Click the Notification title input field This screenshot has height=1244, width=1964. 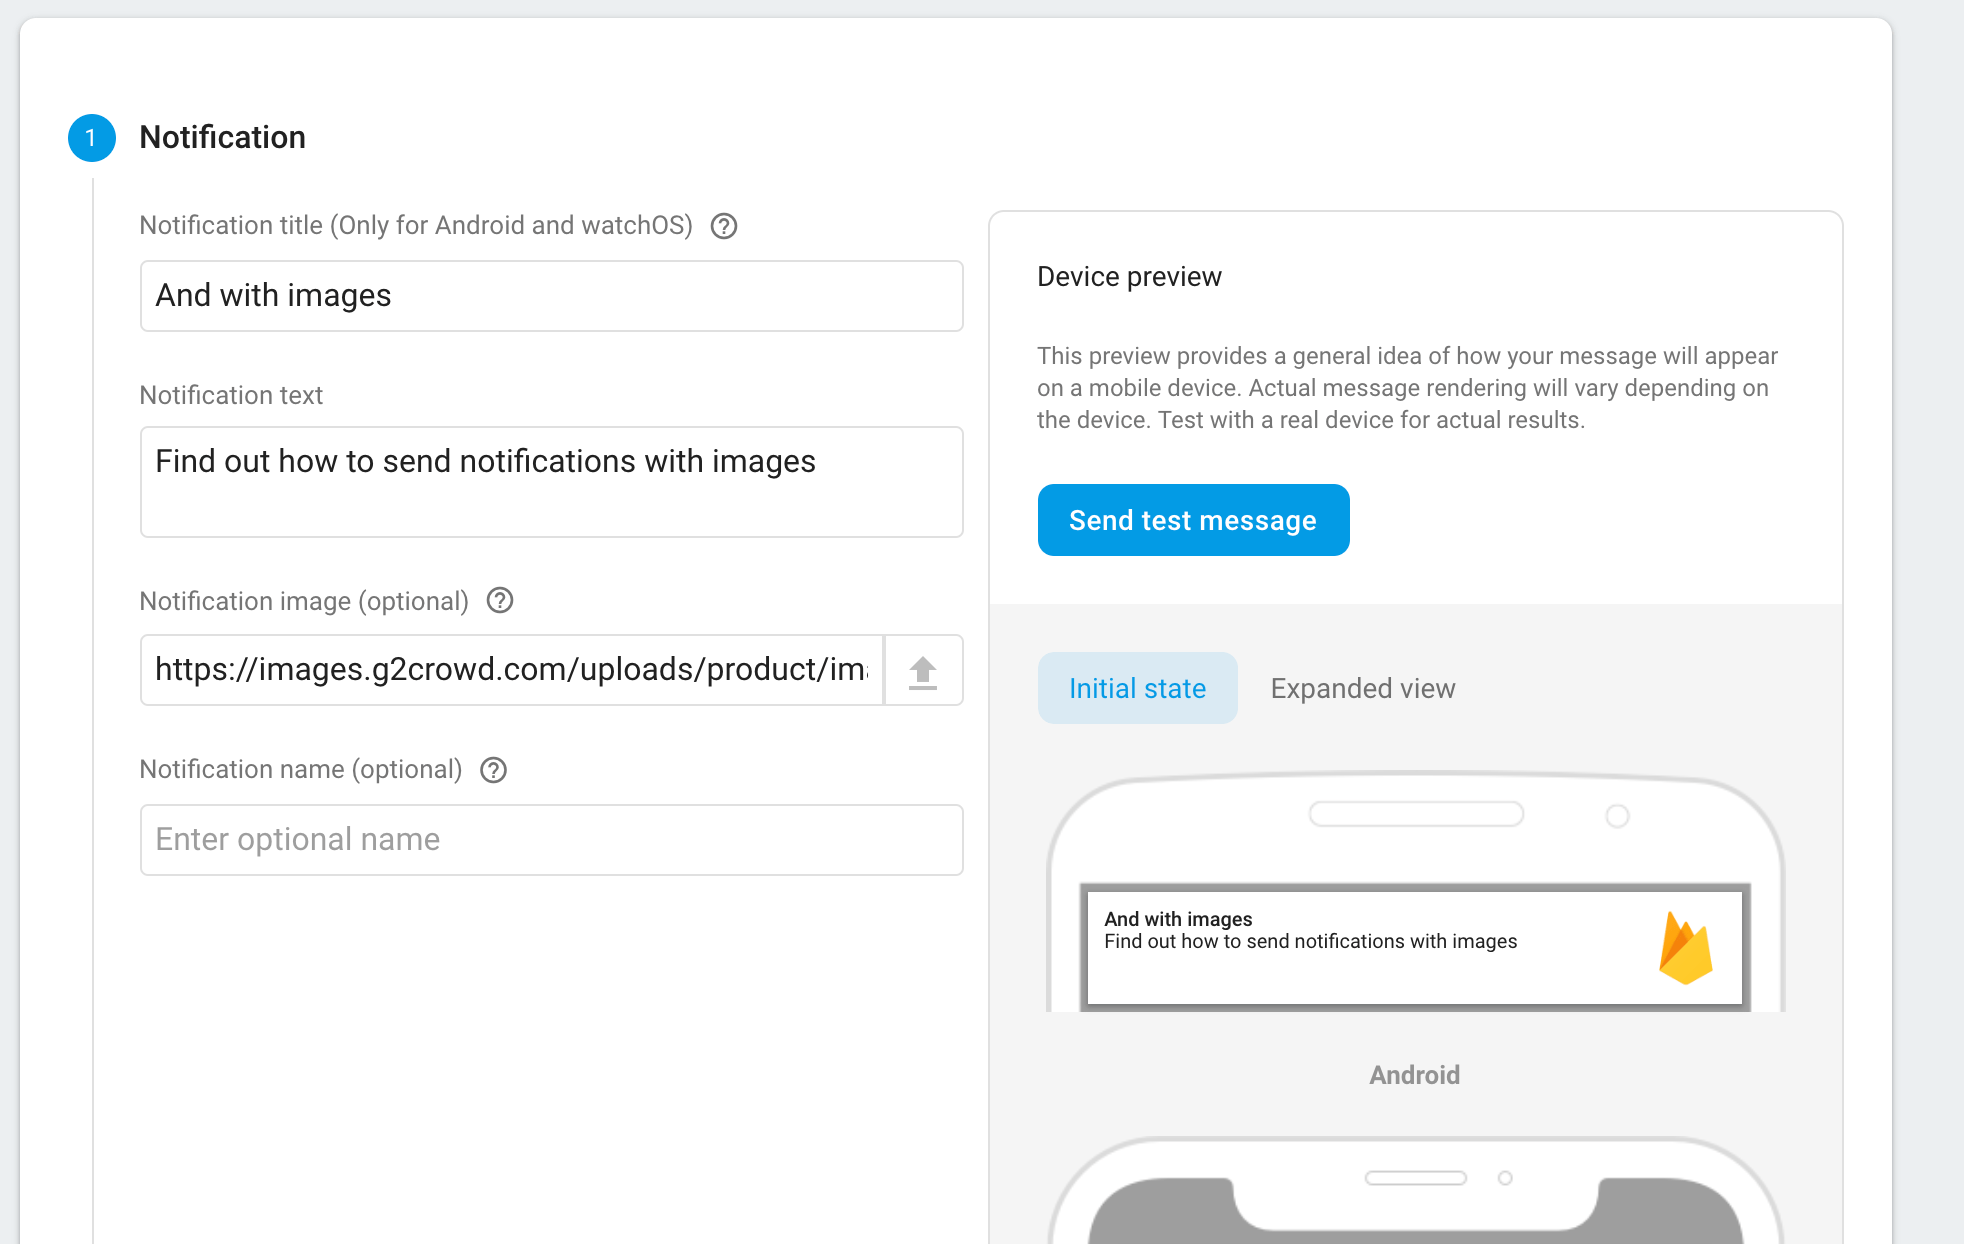(x=551, y=296)
